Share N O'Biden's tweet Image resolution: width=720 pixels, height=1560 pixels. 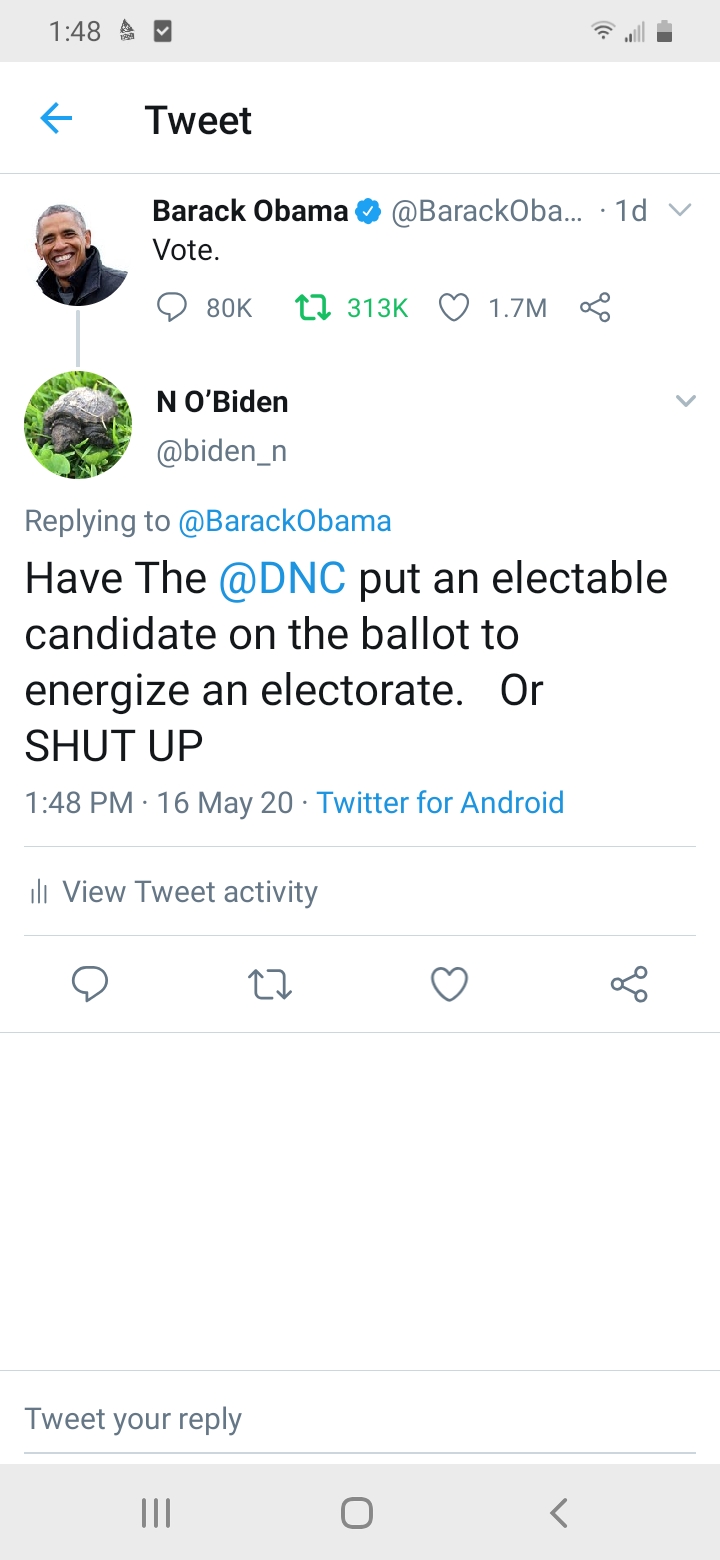tap(629, 984)
